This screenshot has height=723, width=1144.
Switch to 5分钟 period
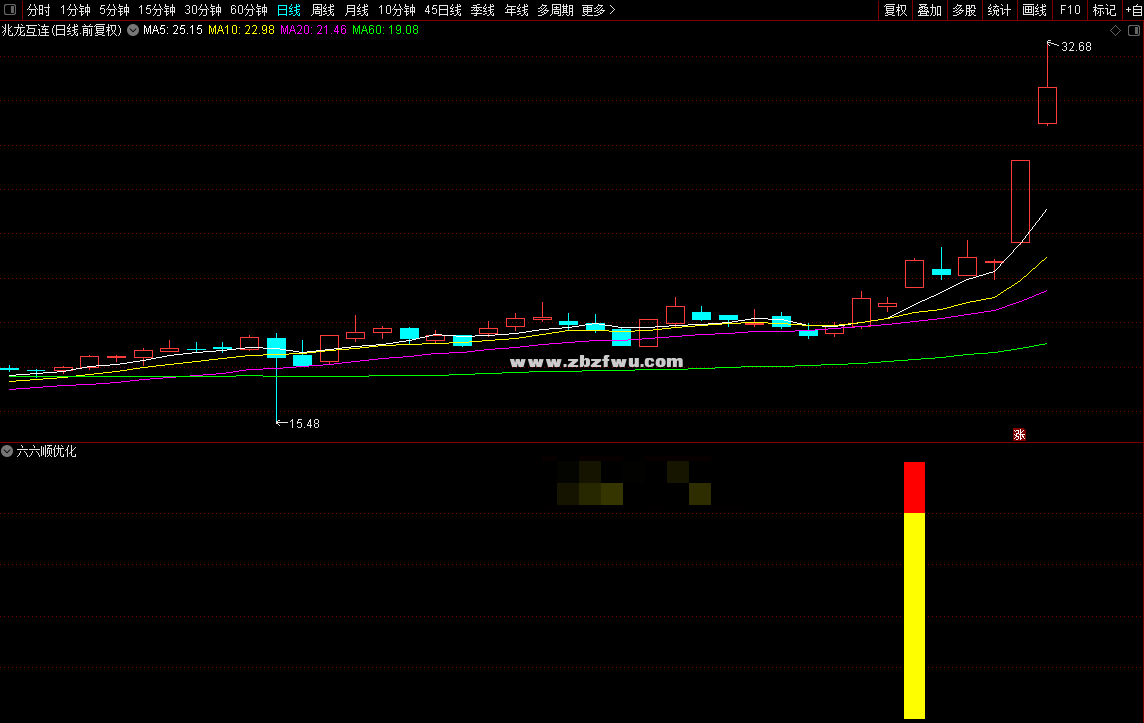[115, 10]
